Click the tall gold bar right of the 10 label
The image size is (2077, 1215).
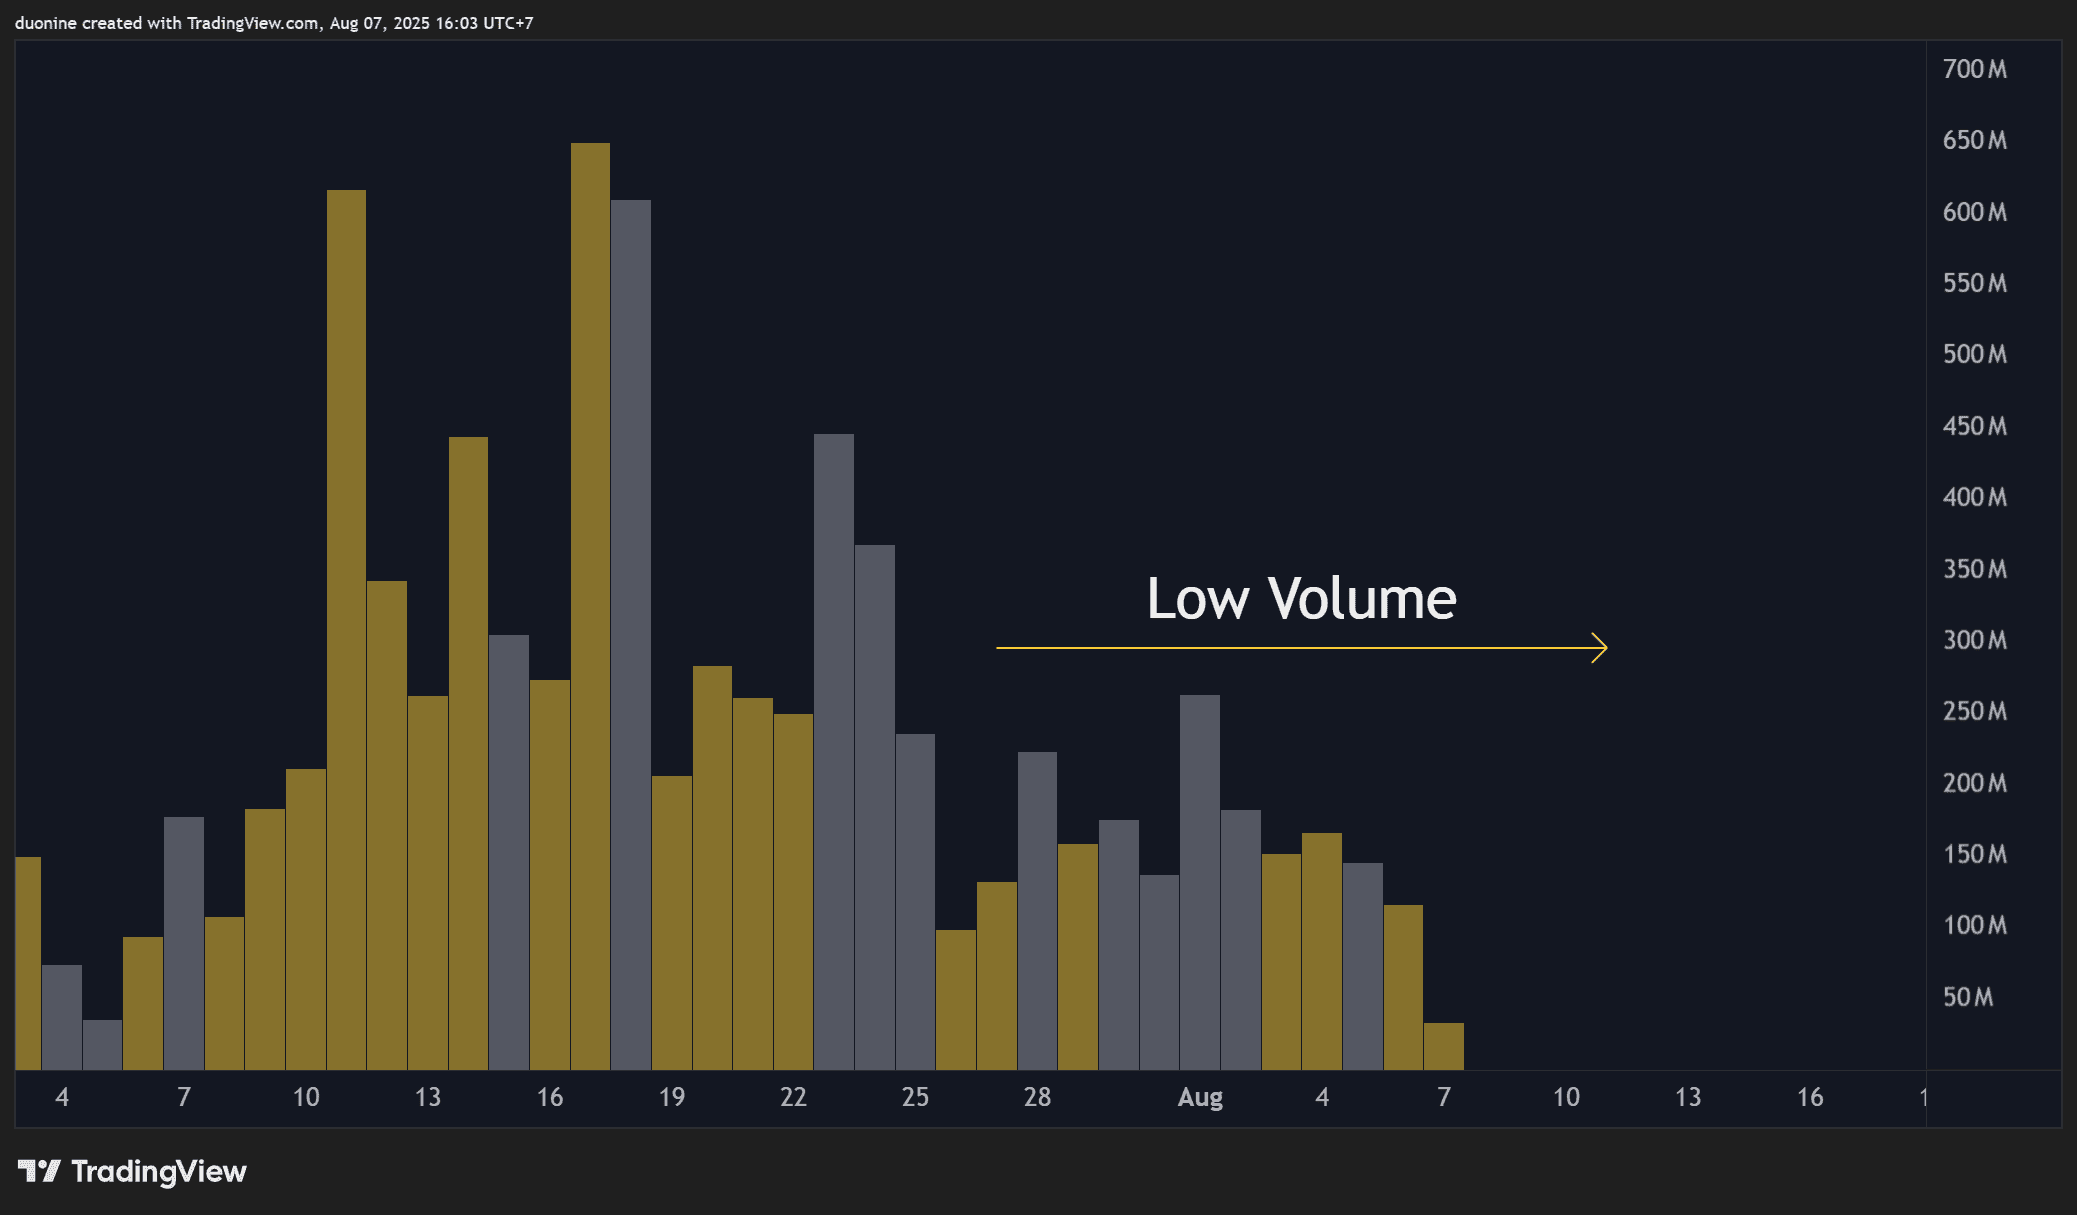pyautogui.click(x=346, y=630)
